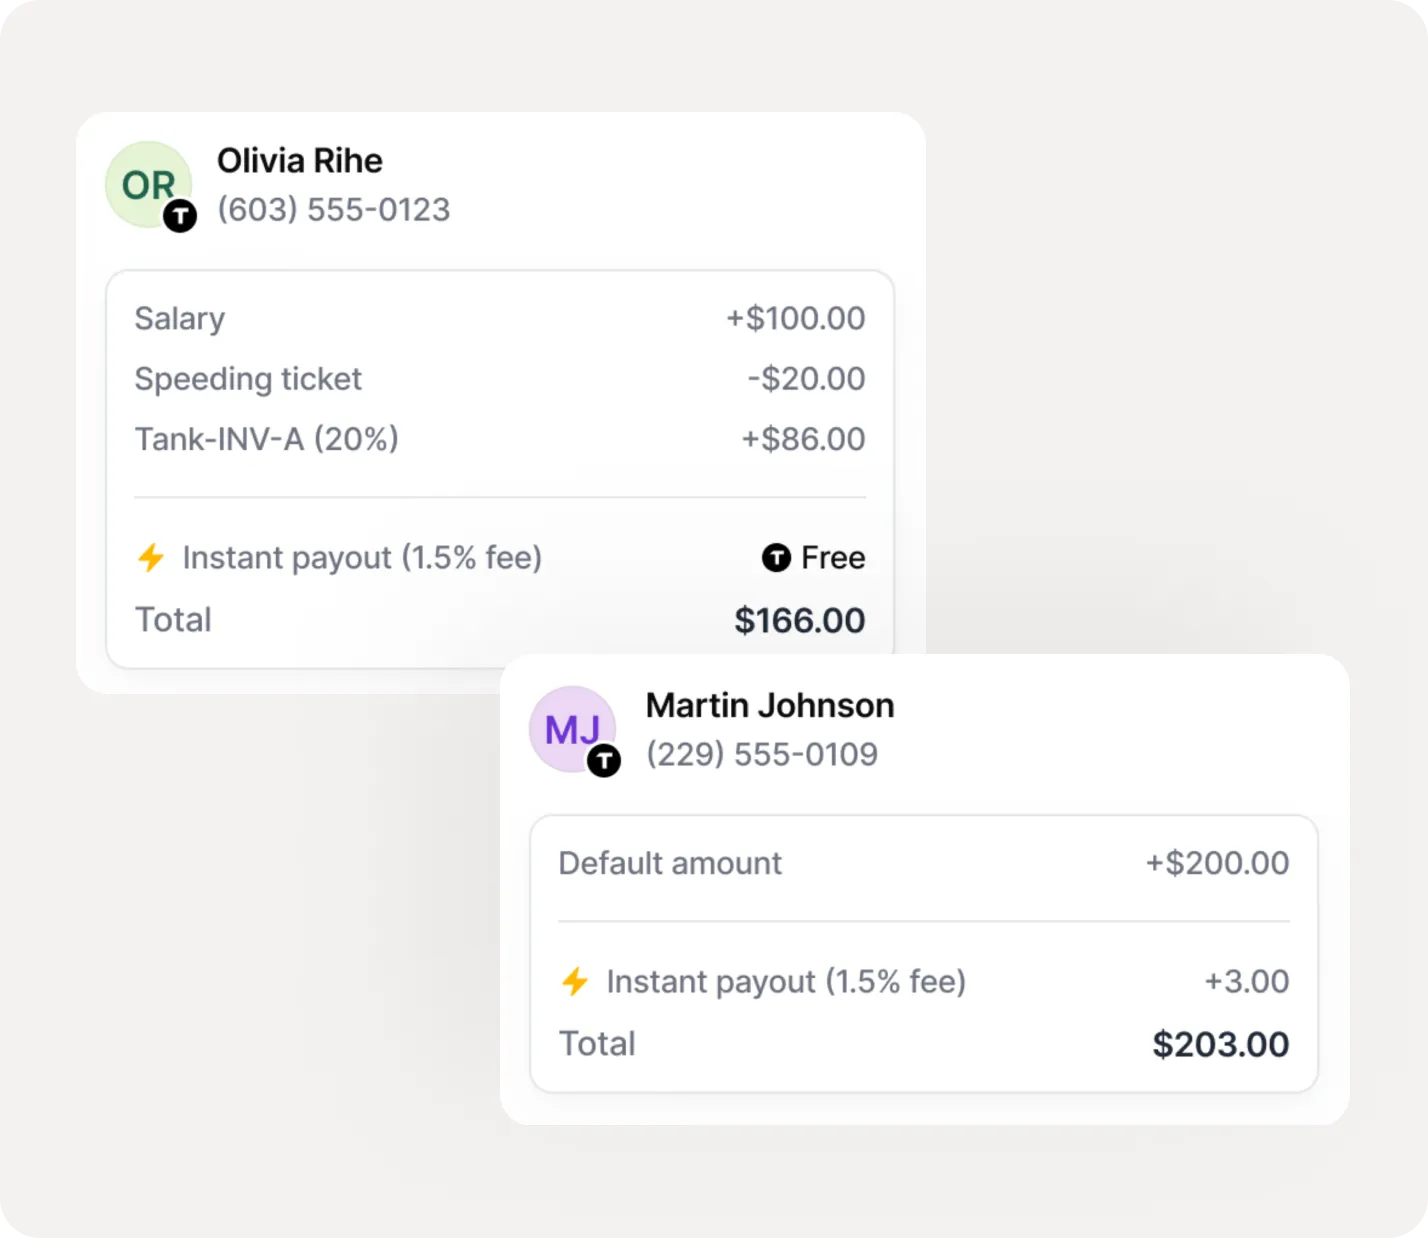
Task: Switch to Martin Johnson's payout card
Action: [770, 705]
